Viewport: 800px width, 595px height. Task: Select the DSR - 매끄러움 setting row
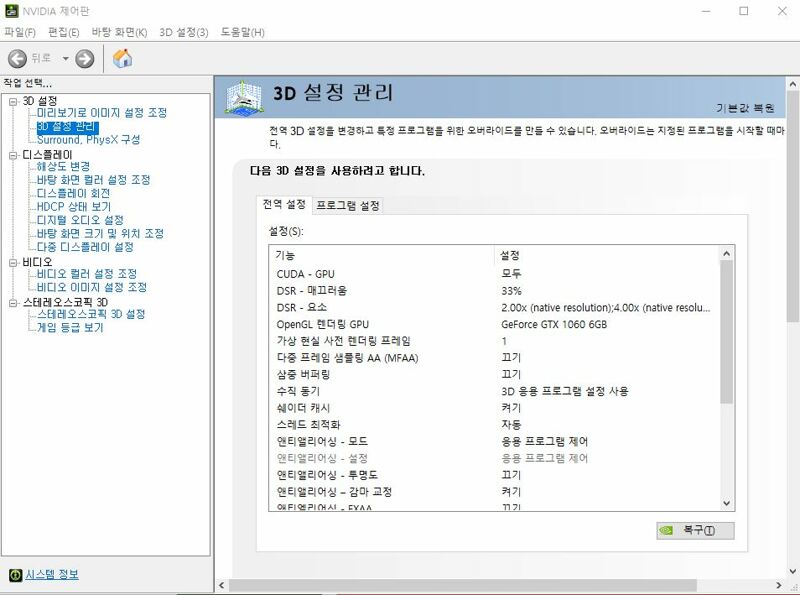tap(494, 291)
